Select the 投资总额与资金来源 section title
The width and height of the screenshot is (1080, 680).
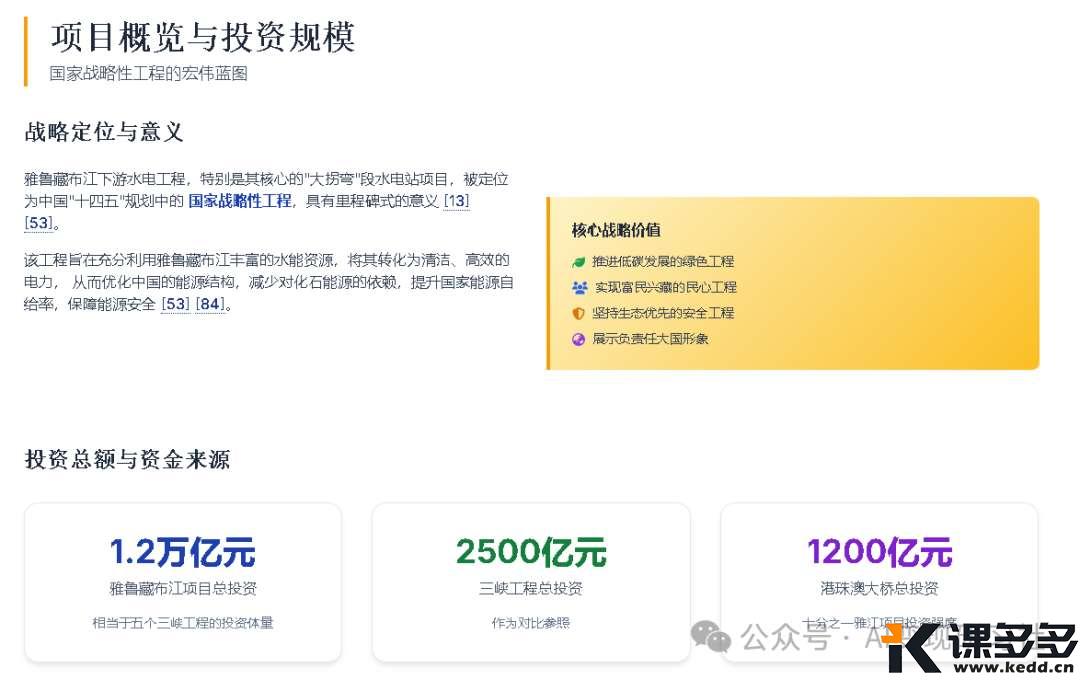[x=127, y=460]
